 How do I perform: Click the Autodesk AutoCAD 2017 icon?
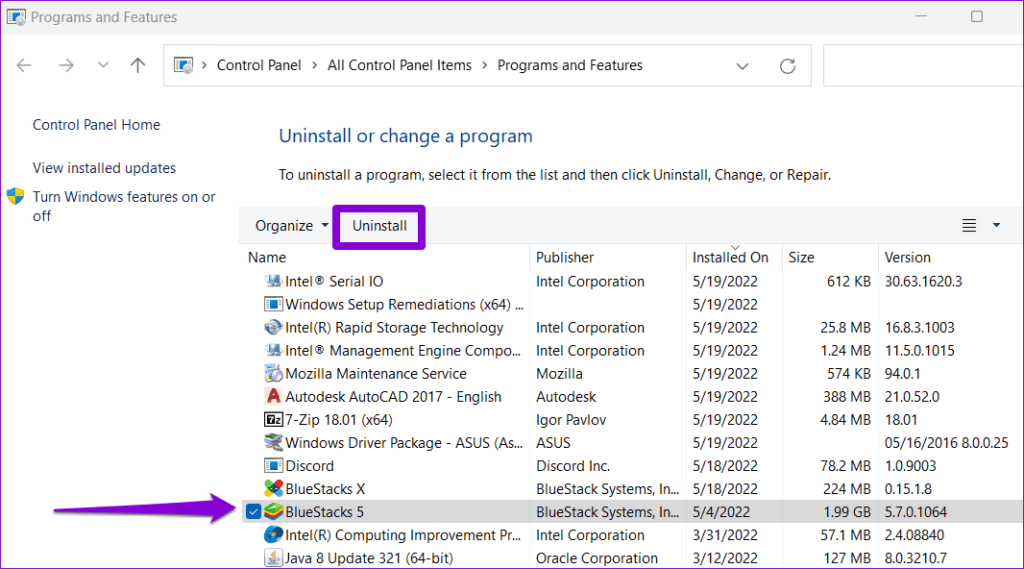273,397
